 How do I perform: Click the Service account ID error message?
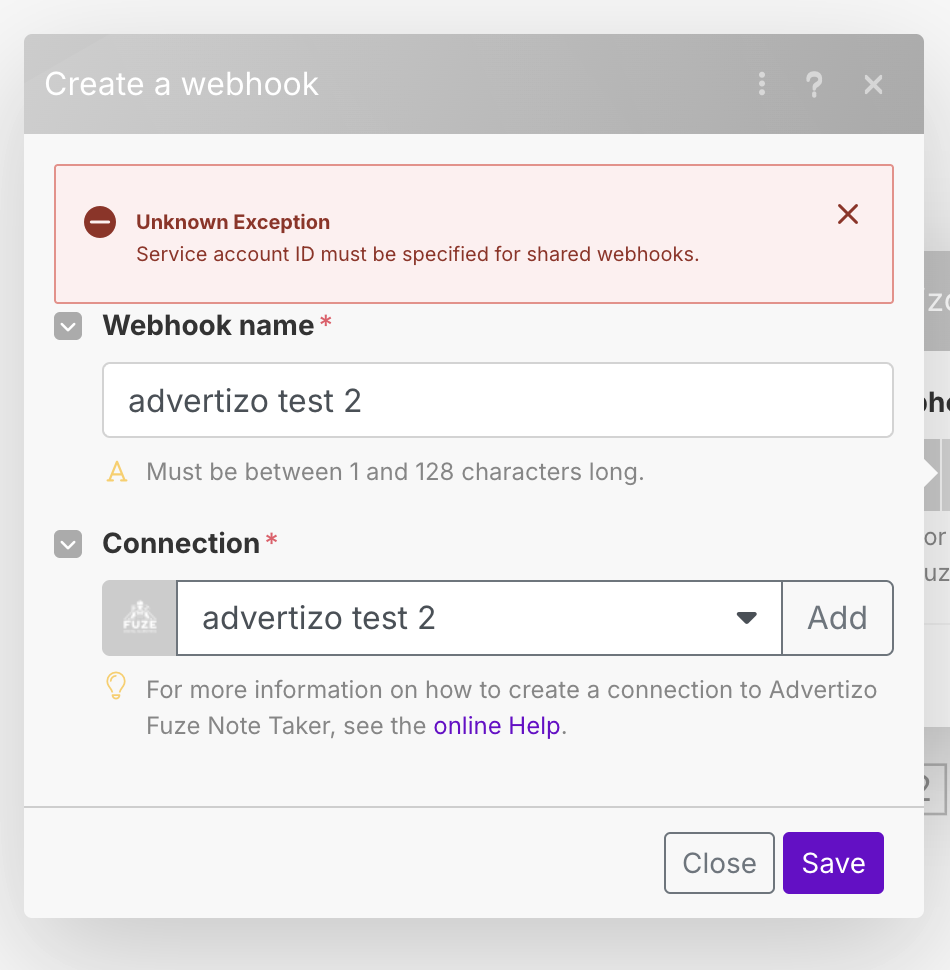pos(417,254)
